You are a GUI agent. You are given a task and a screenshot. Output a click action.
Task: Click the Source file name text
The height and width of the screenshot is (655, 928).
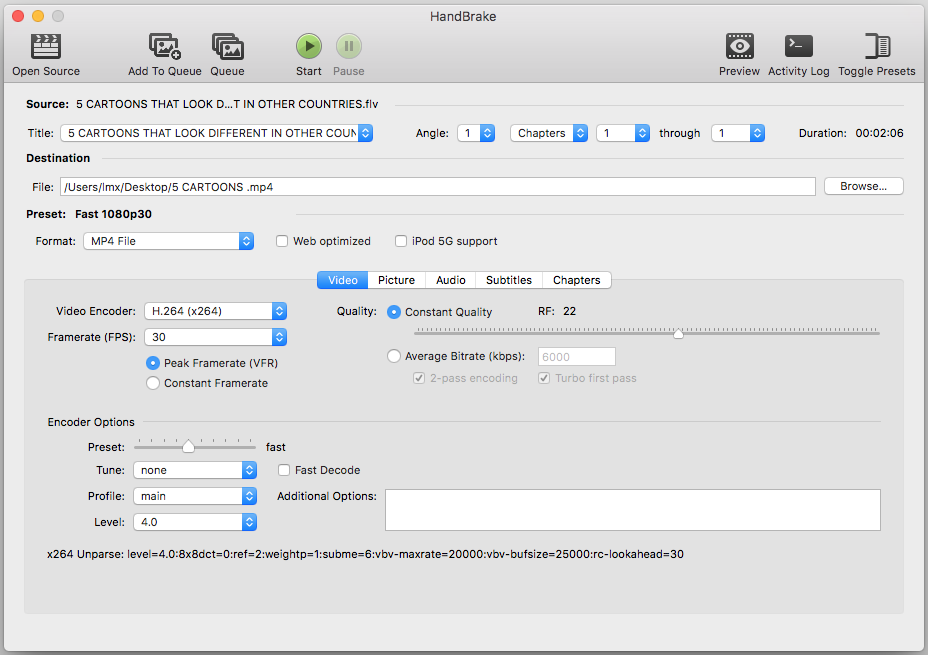point(227,104)
